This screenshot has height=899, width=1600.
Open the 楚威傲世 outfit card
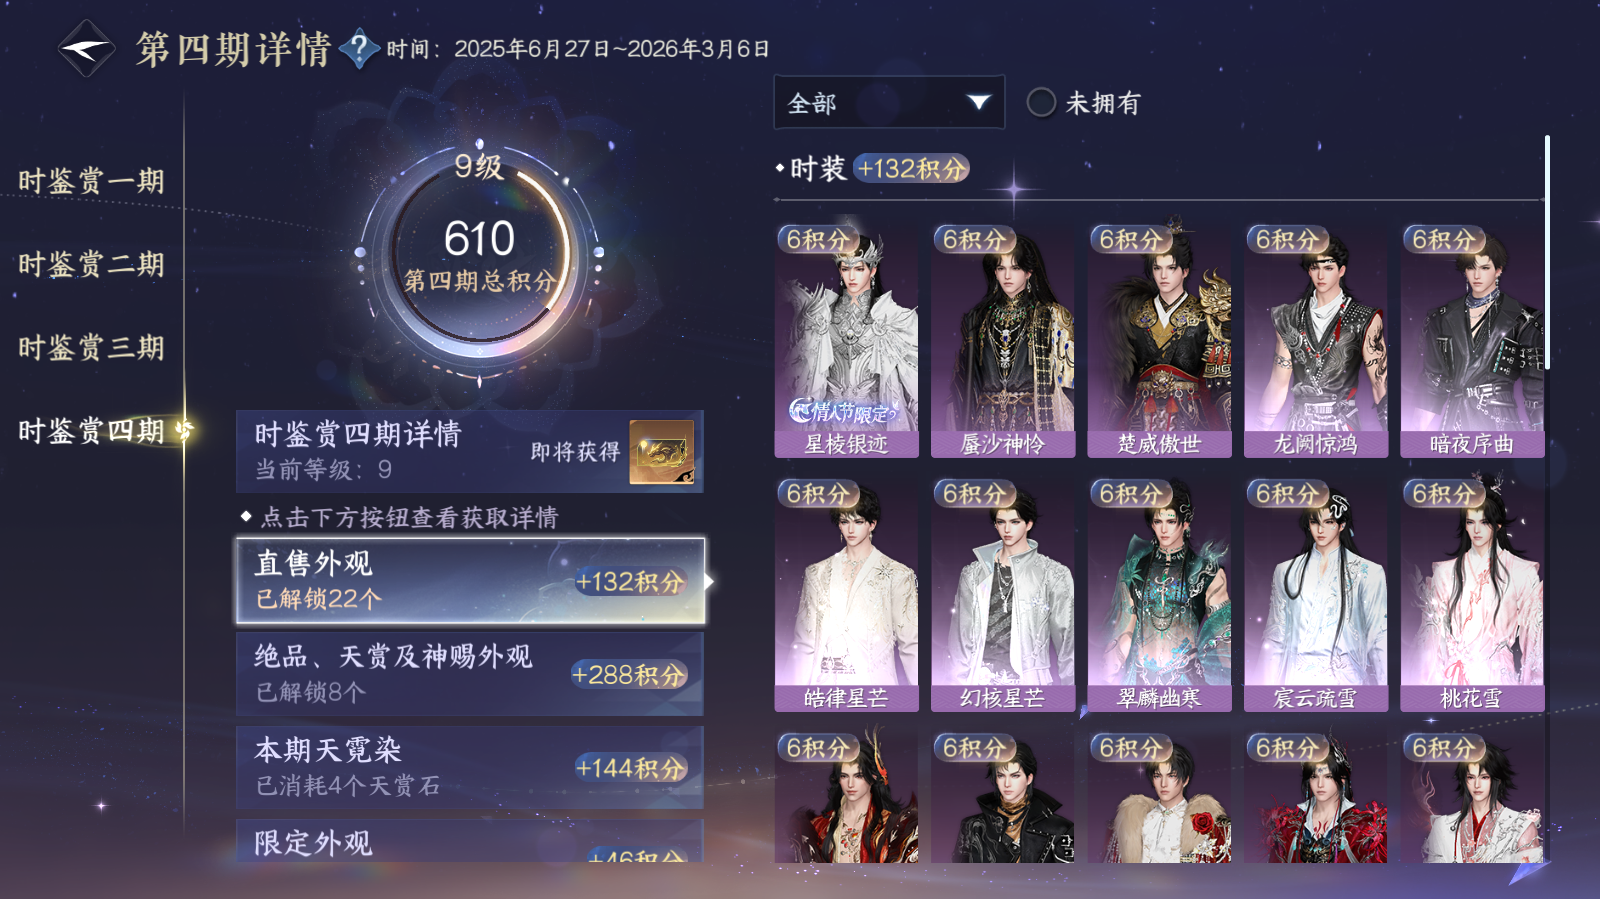click(x=1159, y=340)
